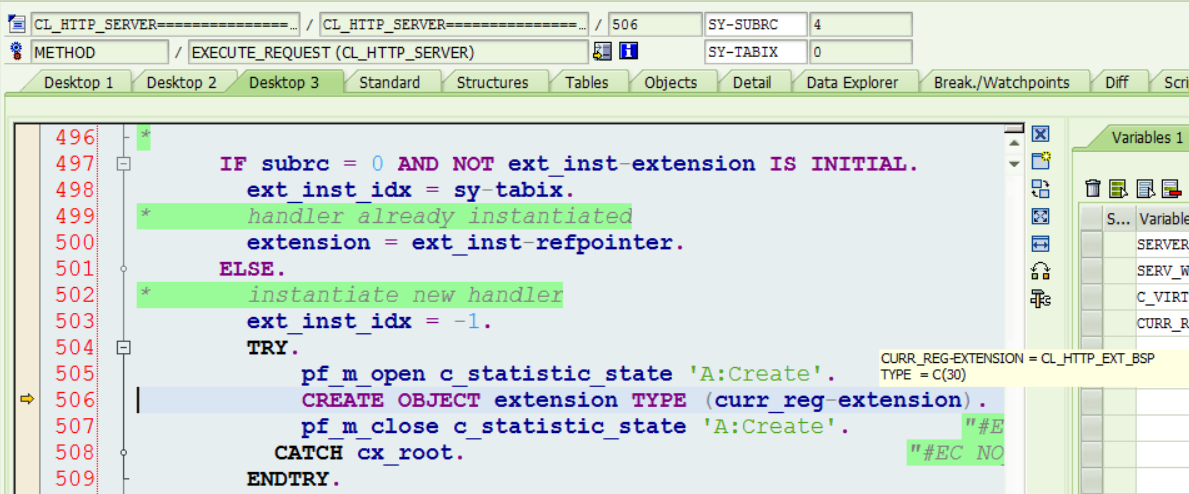Open the Break./Watchpoints tab
Screen dimensions: 1189x494
point(1002,83)
